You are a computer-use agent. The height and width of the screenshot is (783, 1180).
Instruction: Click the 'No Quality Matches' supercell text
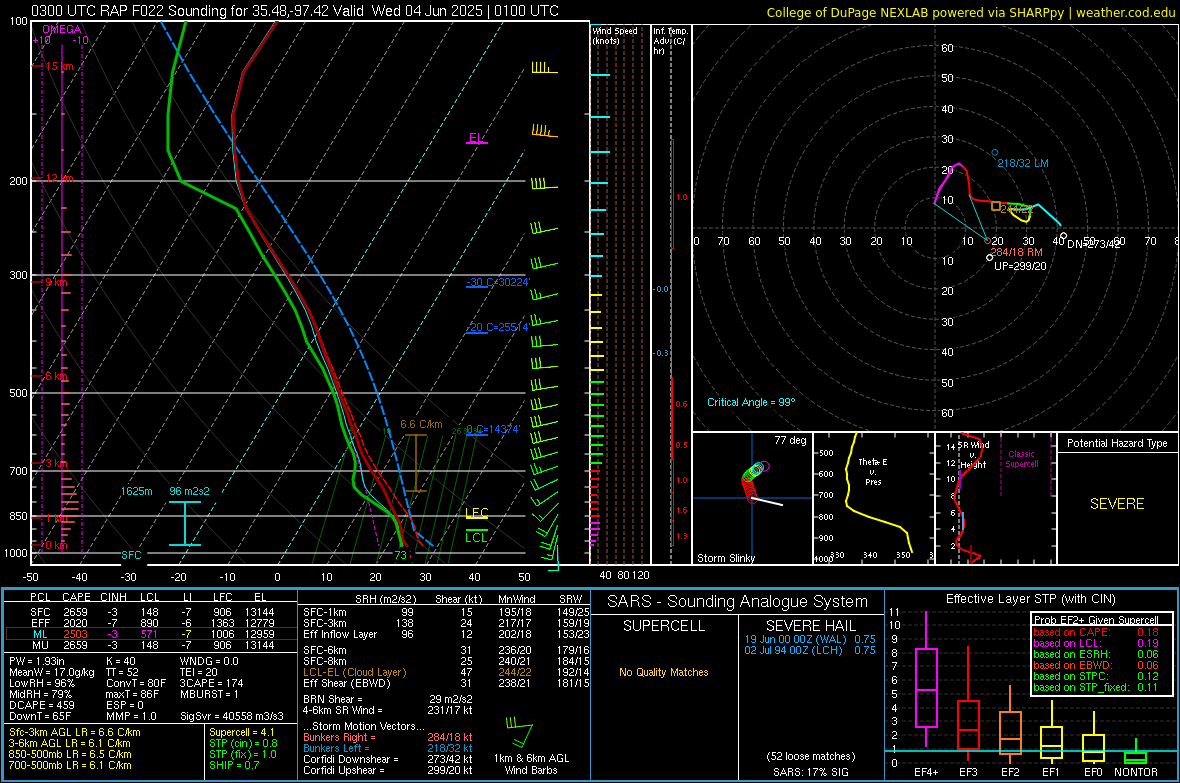click(x=664, y=672)
